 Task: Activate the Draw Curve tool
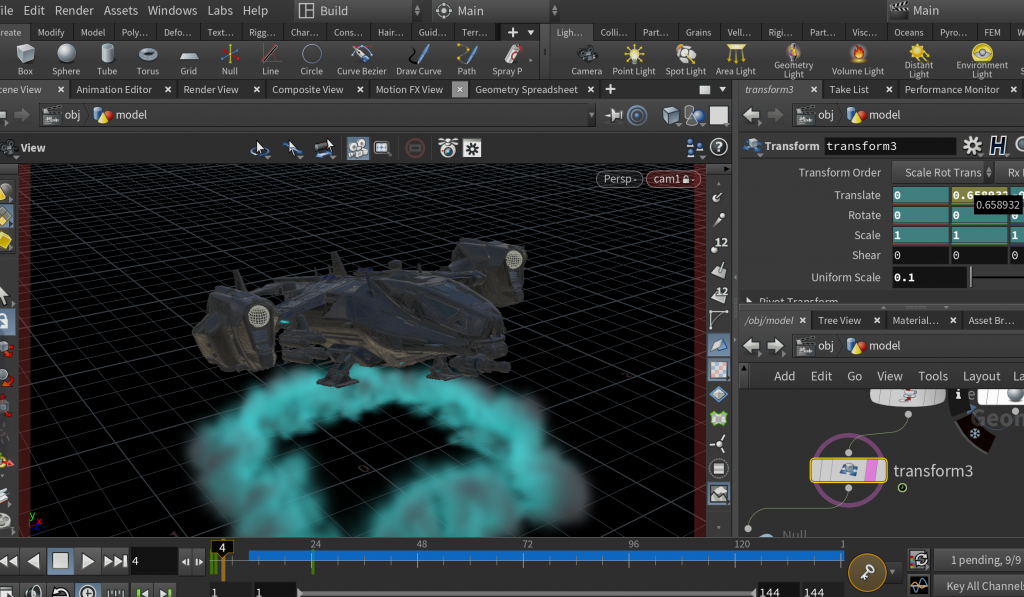[x=419, y=59]
